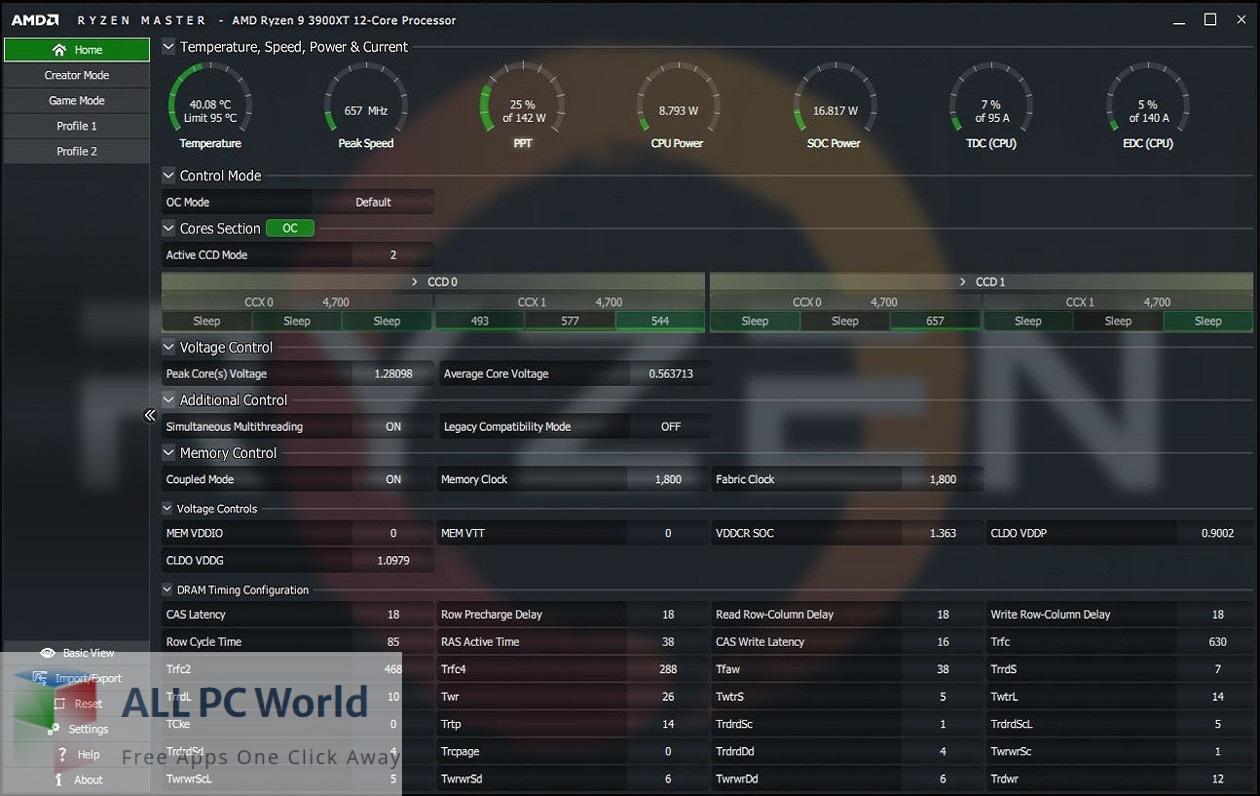Viewport: 1260px width, 796px height.
Task: Click the Basic View eye icon
Action: pos(47,653)
